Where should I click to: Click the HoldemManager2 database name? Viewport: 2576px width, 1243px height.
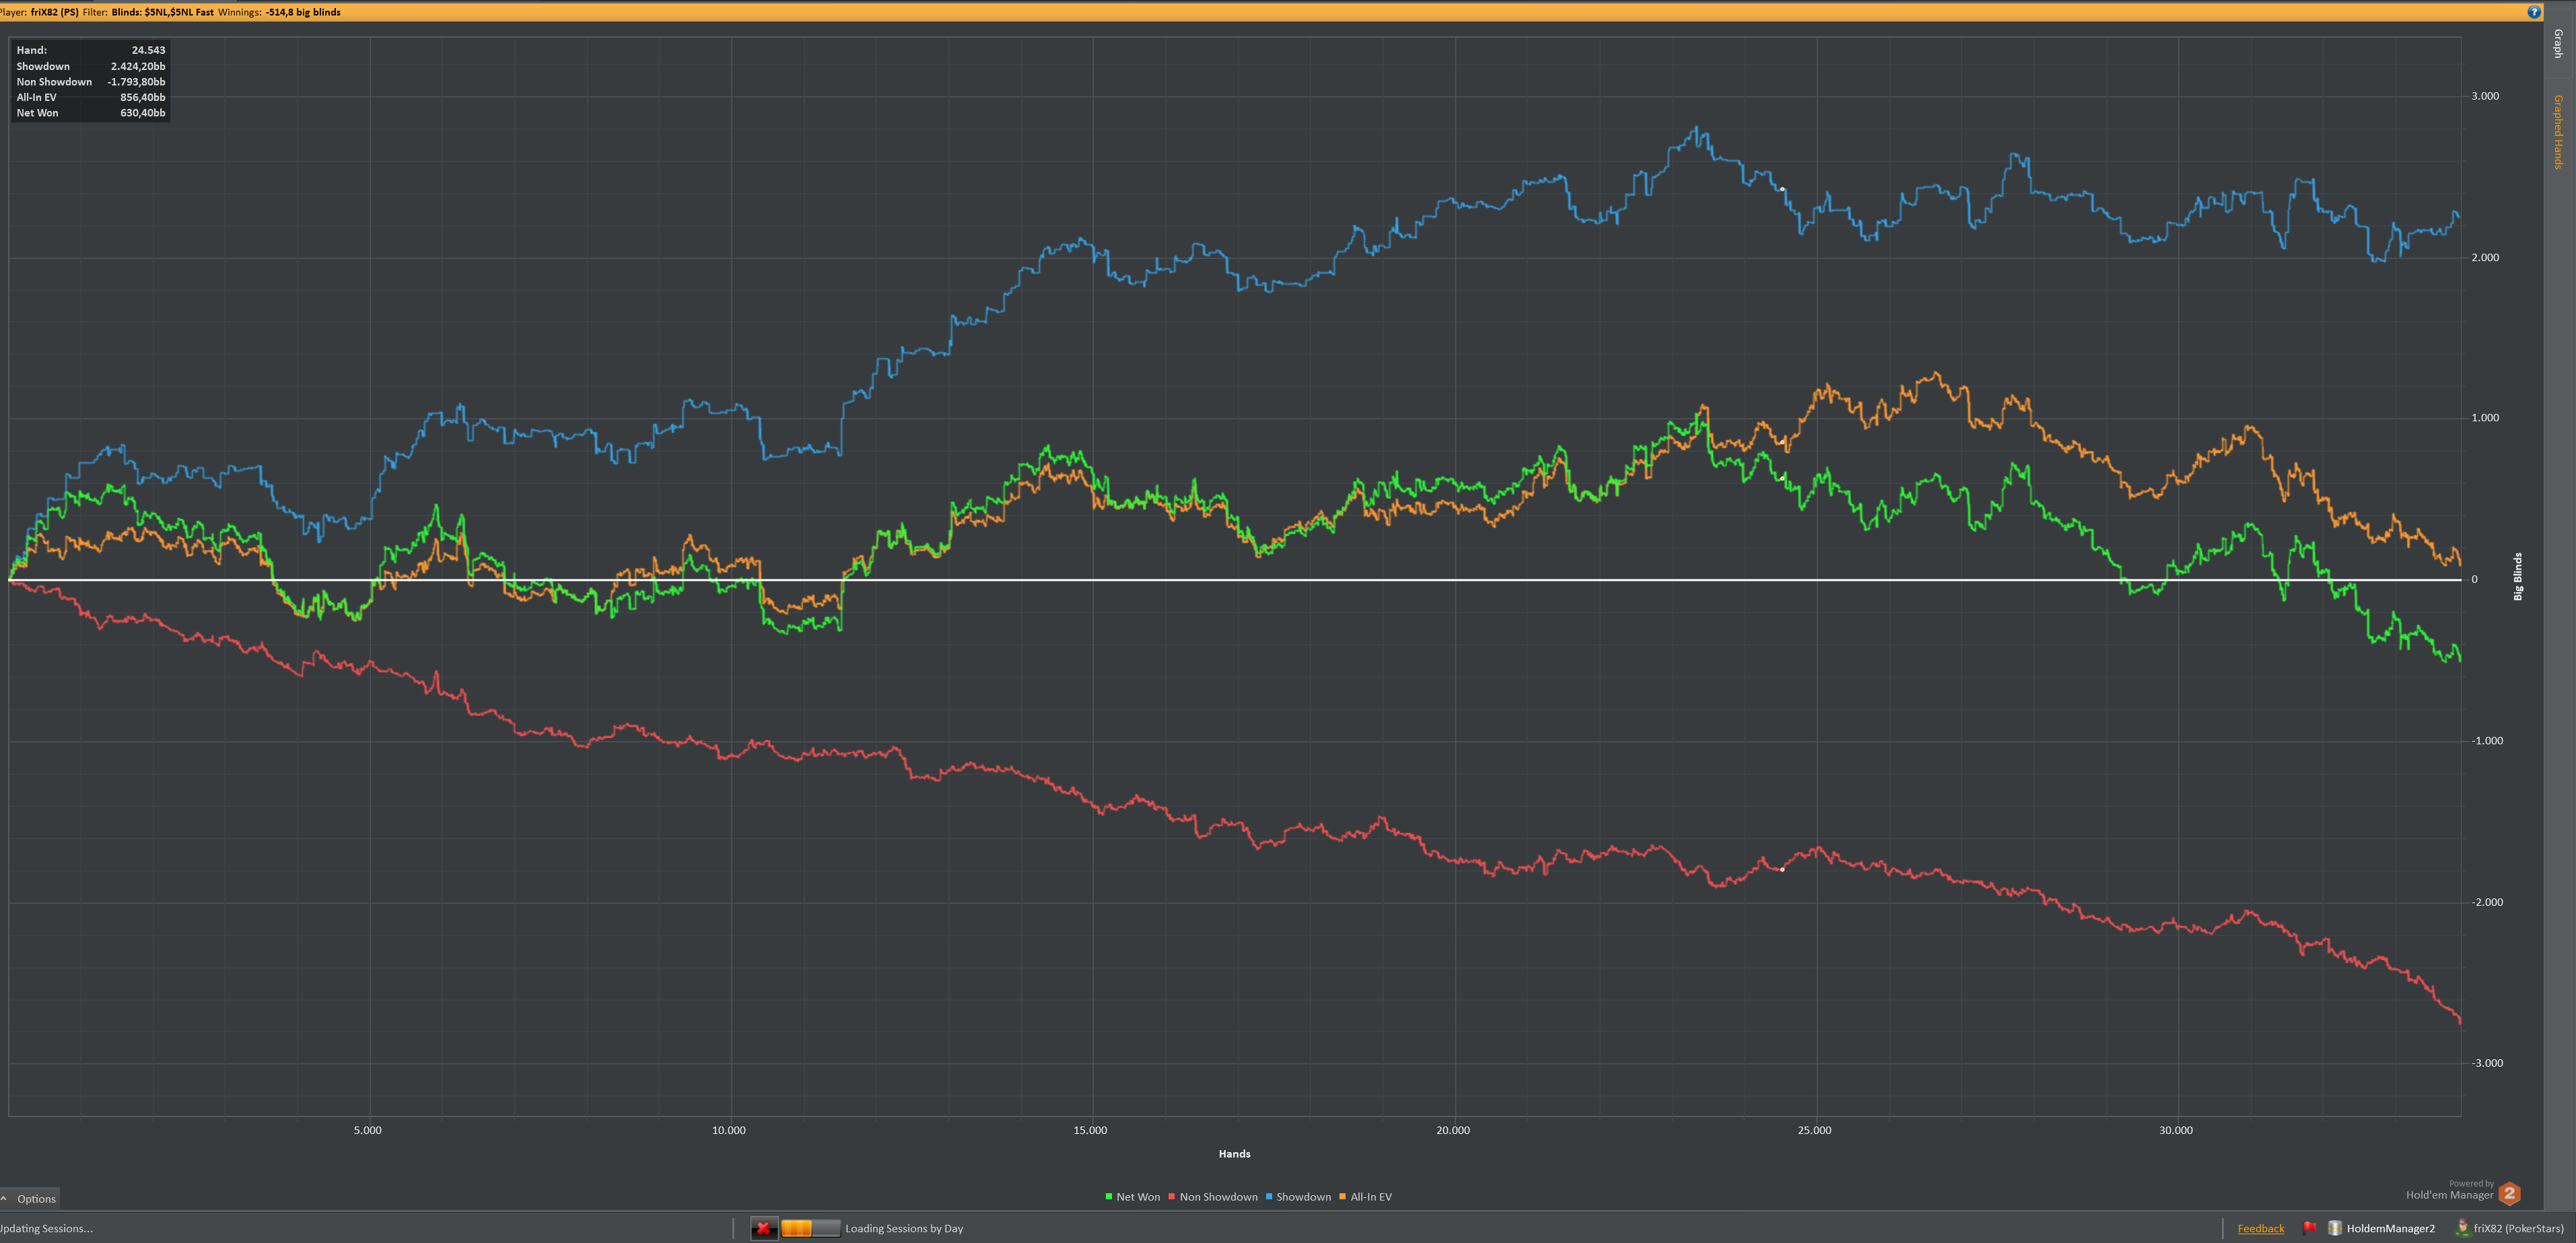pyautogui.click(x=2391, y=1228)
